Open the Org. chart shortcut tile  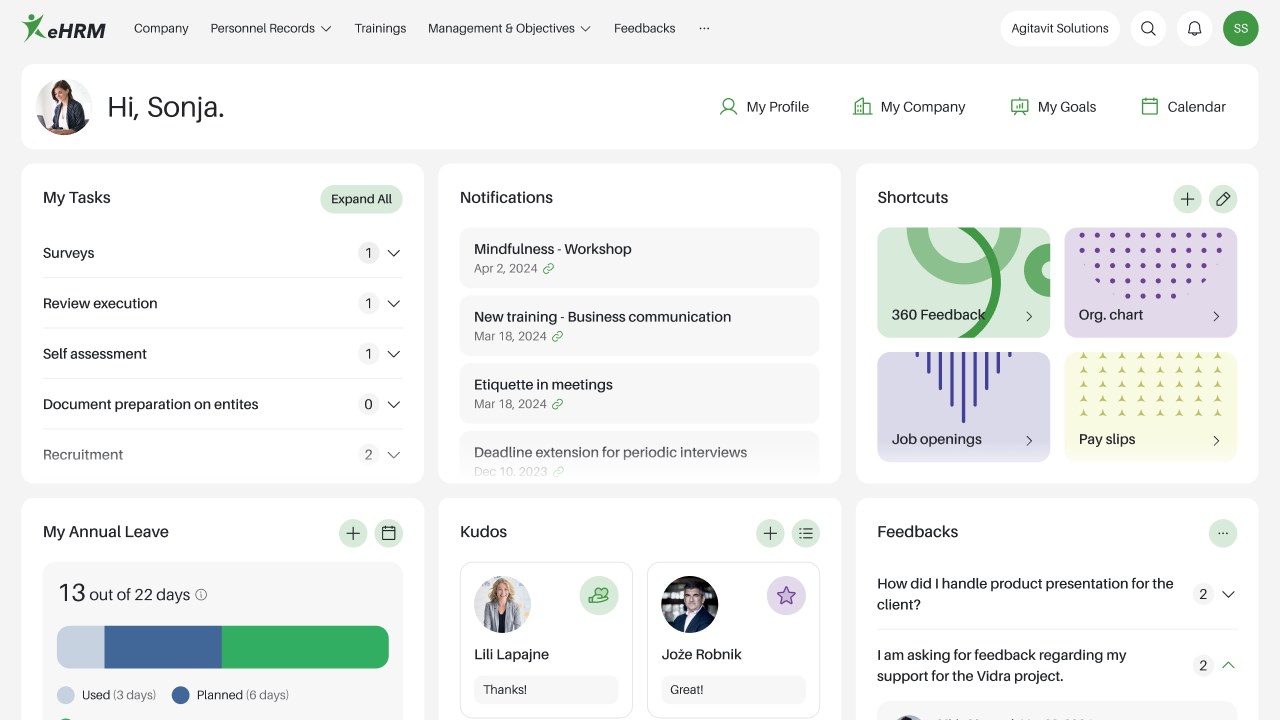pyautogui.click(x=1150, y=282)
